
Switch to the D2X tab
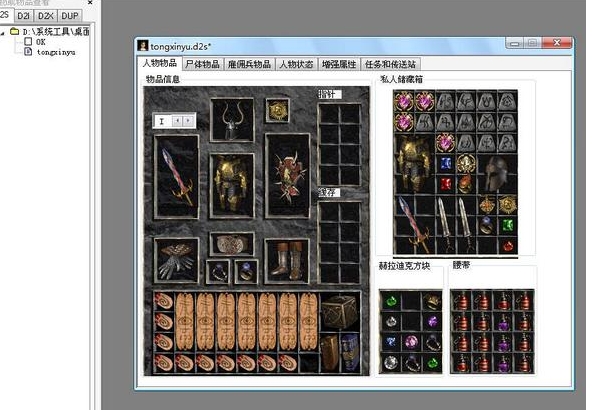(x=46, y=16)
